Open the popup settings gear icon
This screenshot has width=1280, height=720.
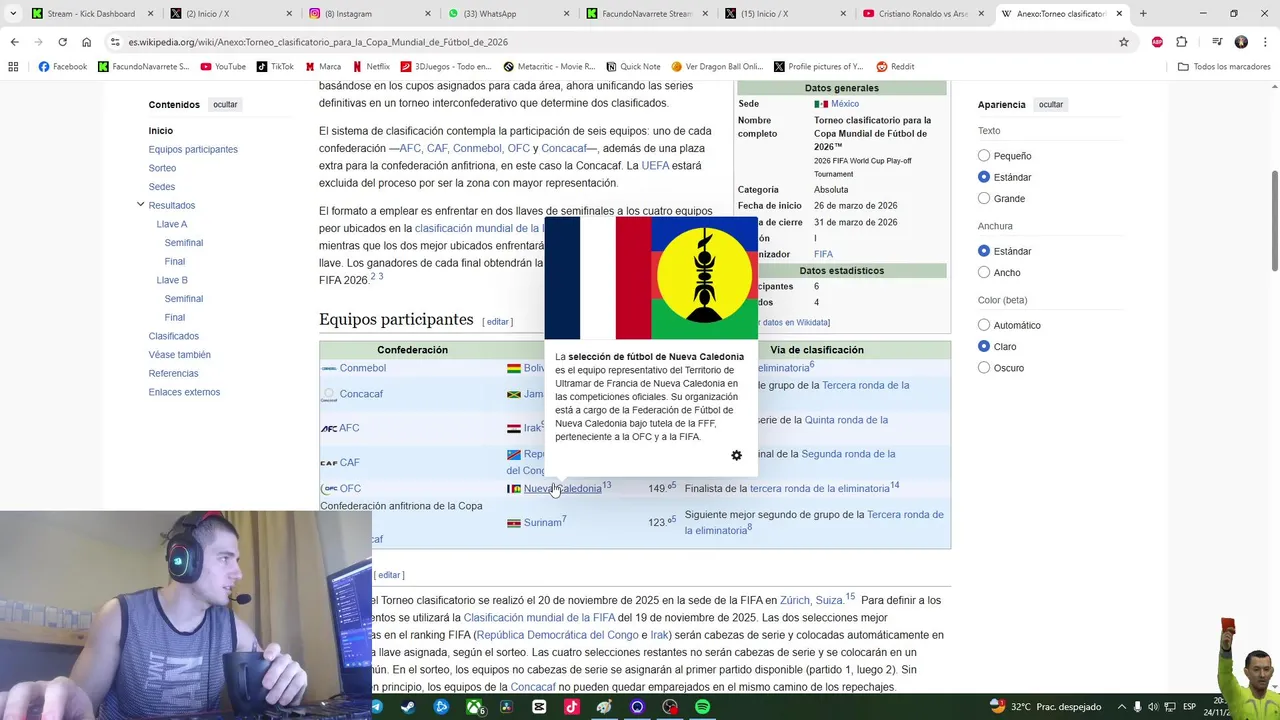pos(737,455)
